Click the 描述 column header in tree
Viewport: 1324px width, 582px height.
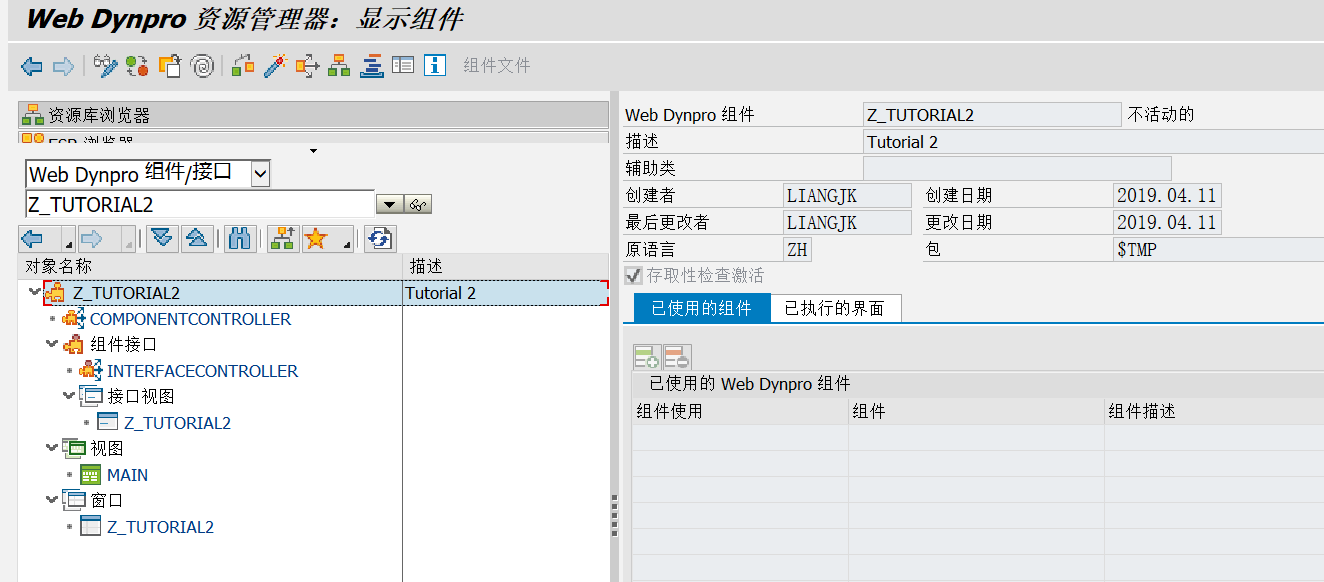[x=506, y=266]
